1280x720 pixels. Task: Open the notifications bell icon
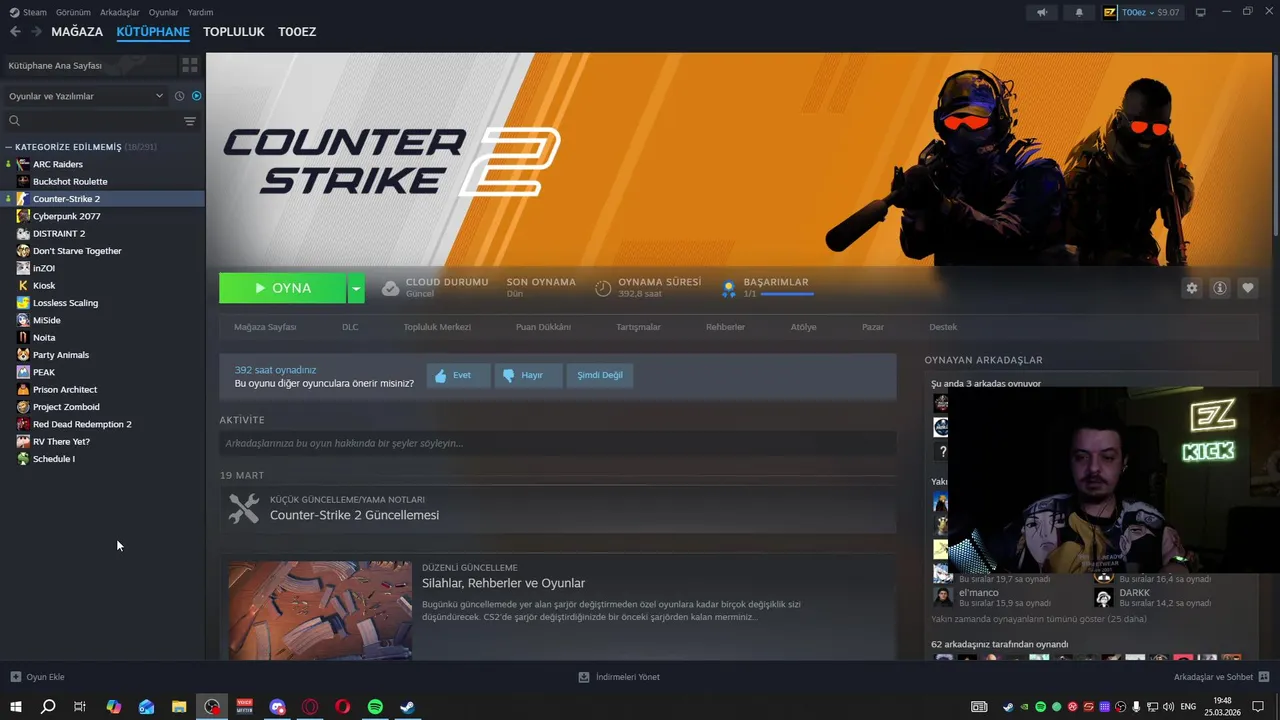(1079, 12)
